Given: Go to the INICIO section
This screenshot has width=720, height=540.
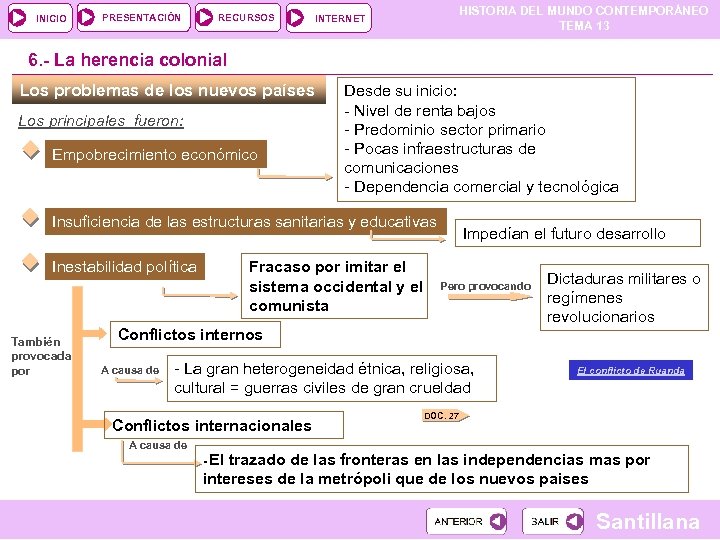Looking at the screenshot, I should [x=40, y=18].
